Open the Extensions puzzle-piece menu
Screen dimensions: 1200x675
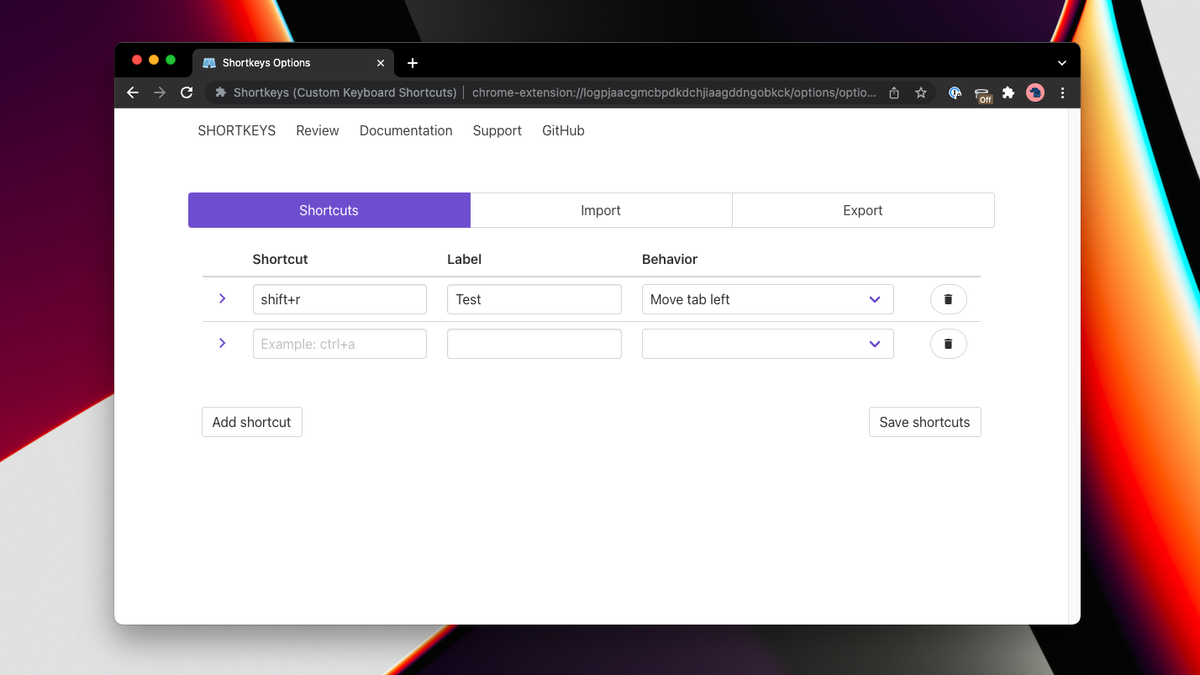(x=1008, y=92)
